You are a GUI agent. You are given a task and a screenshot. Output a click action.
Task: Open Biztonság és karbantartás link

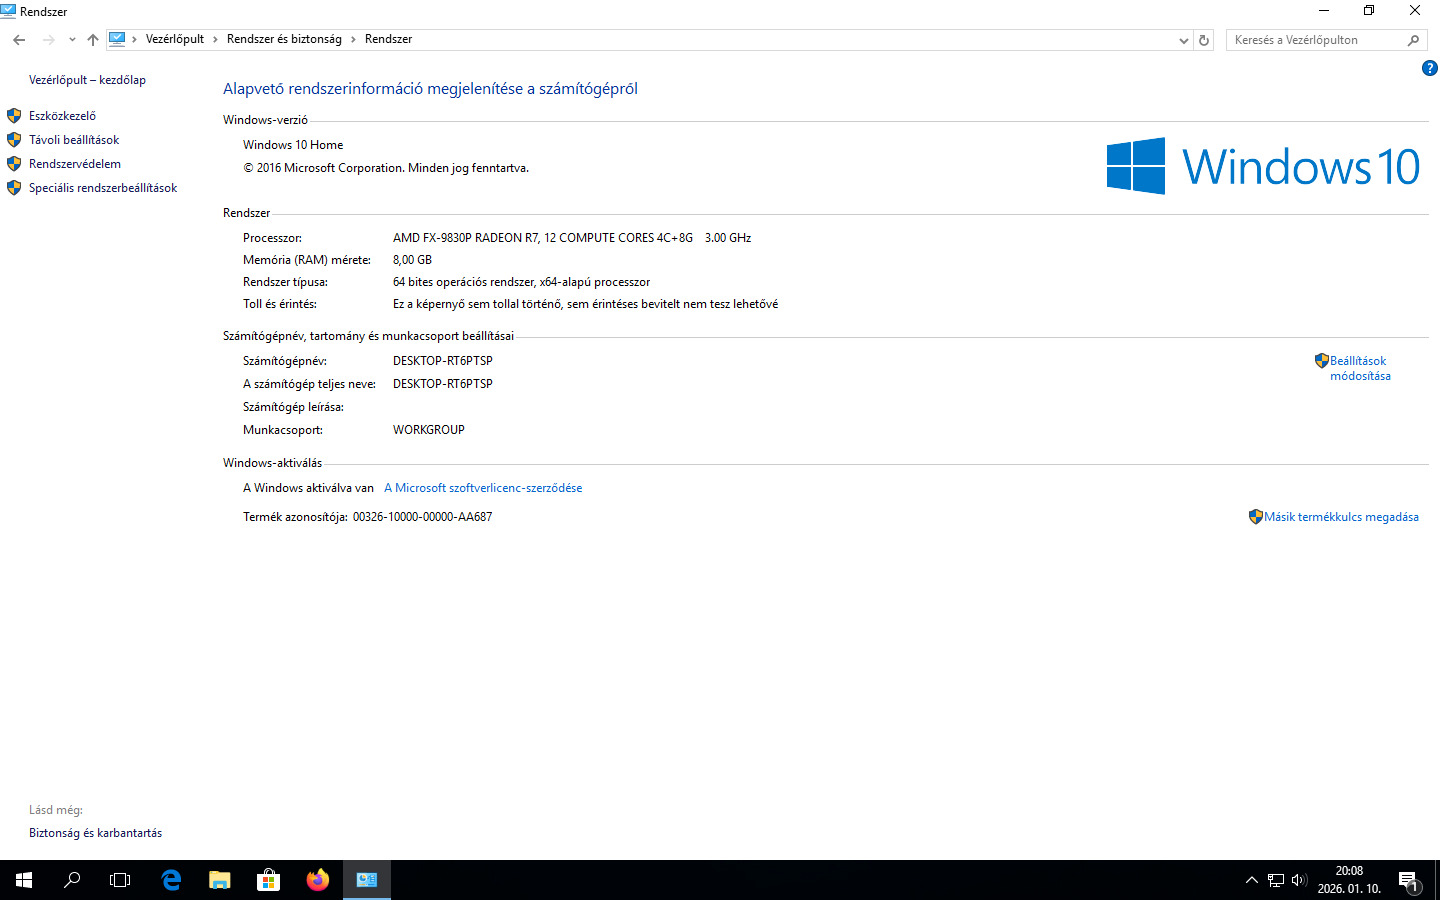point(95,833)
